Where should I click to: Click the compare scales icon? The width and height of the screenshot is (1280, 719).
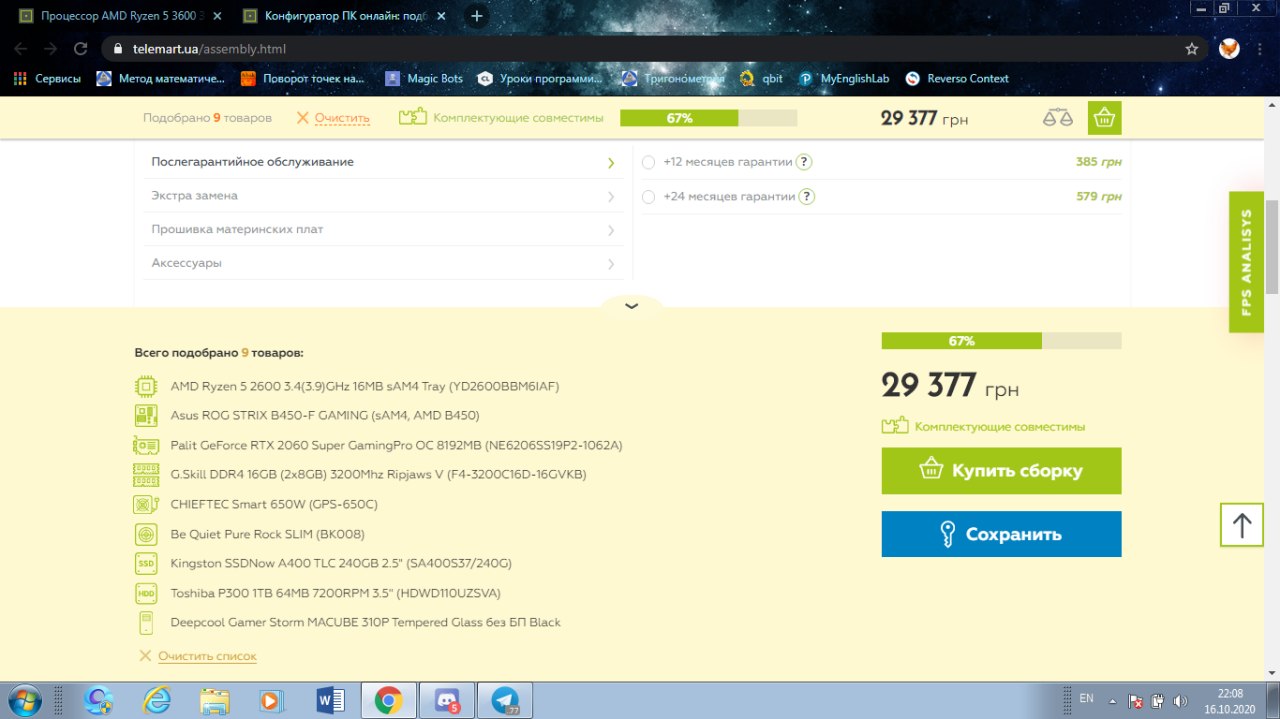(1057, 118)
